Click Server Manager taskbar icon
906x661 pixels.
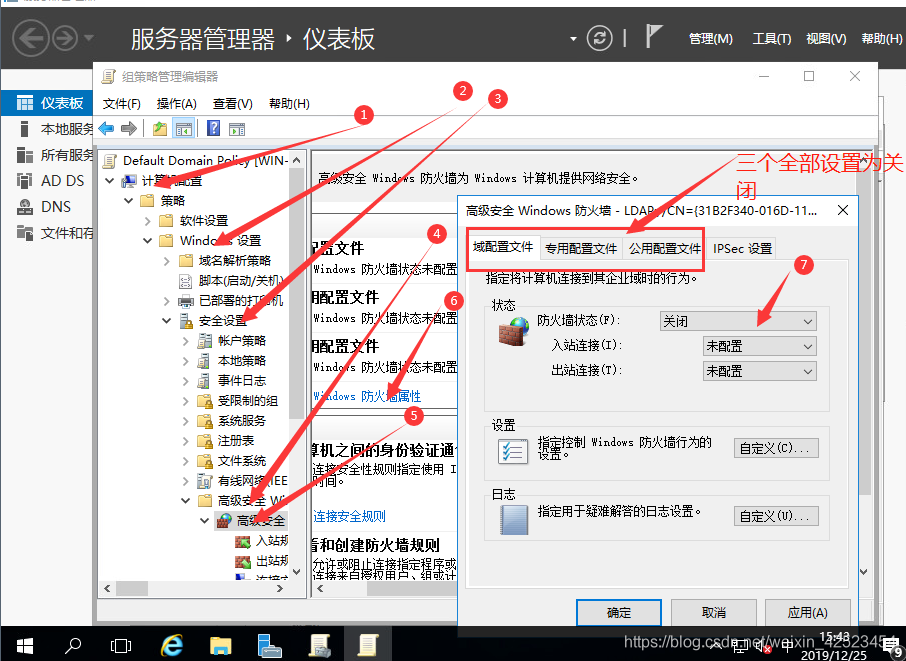pos(269,645)
